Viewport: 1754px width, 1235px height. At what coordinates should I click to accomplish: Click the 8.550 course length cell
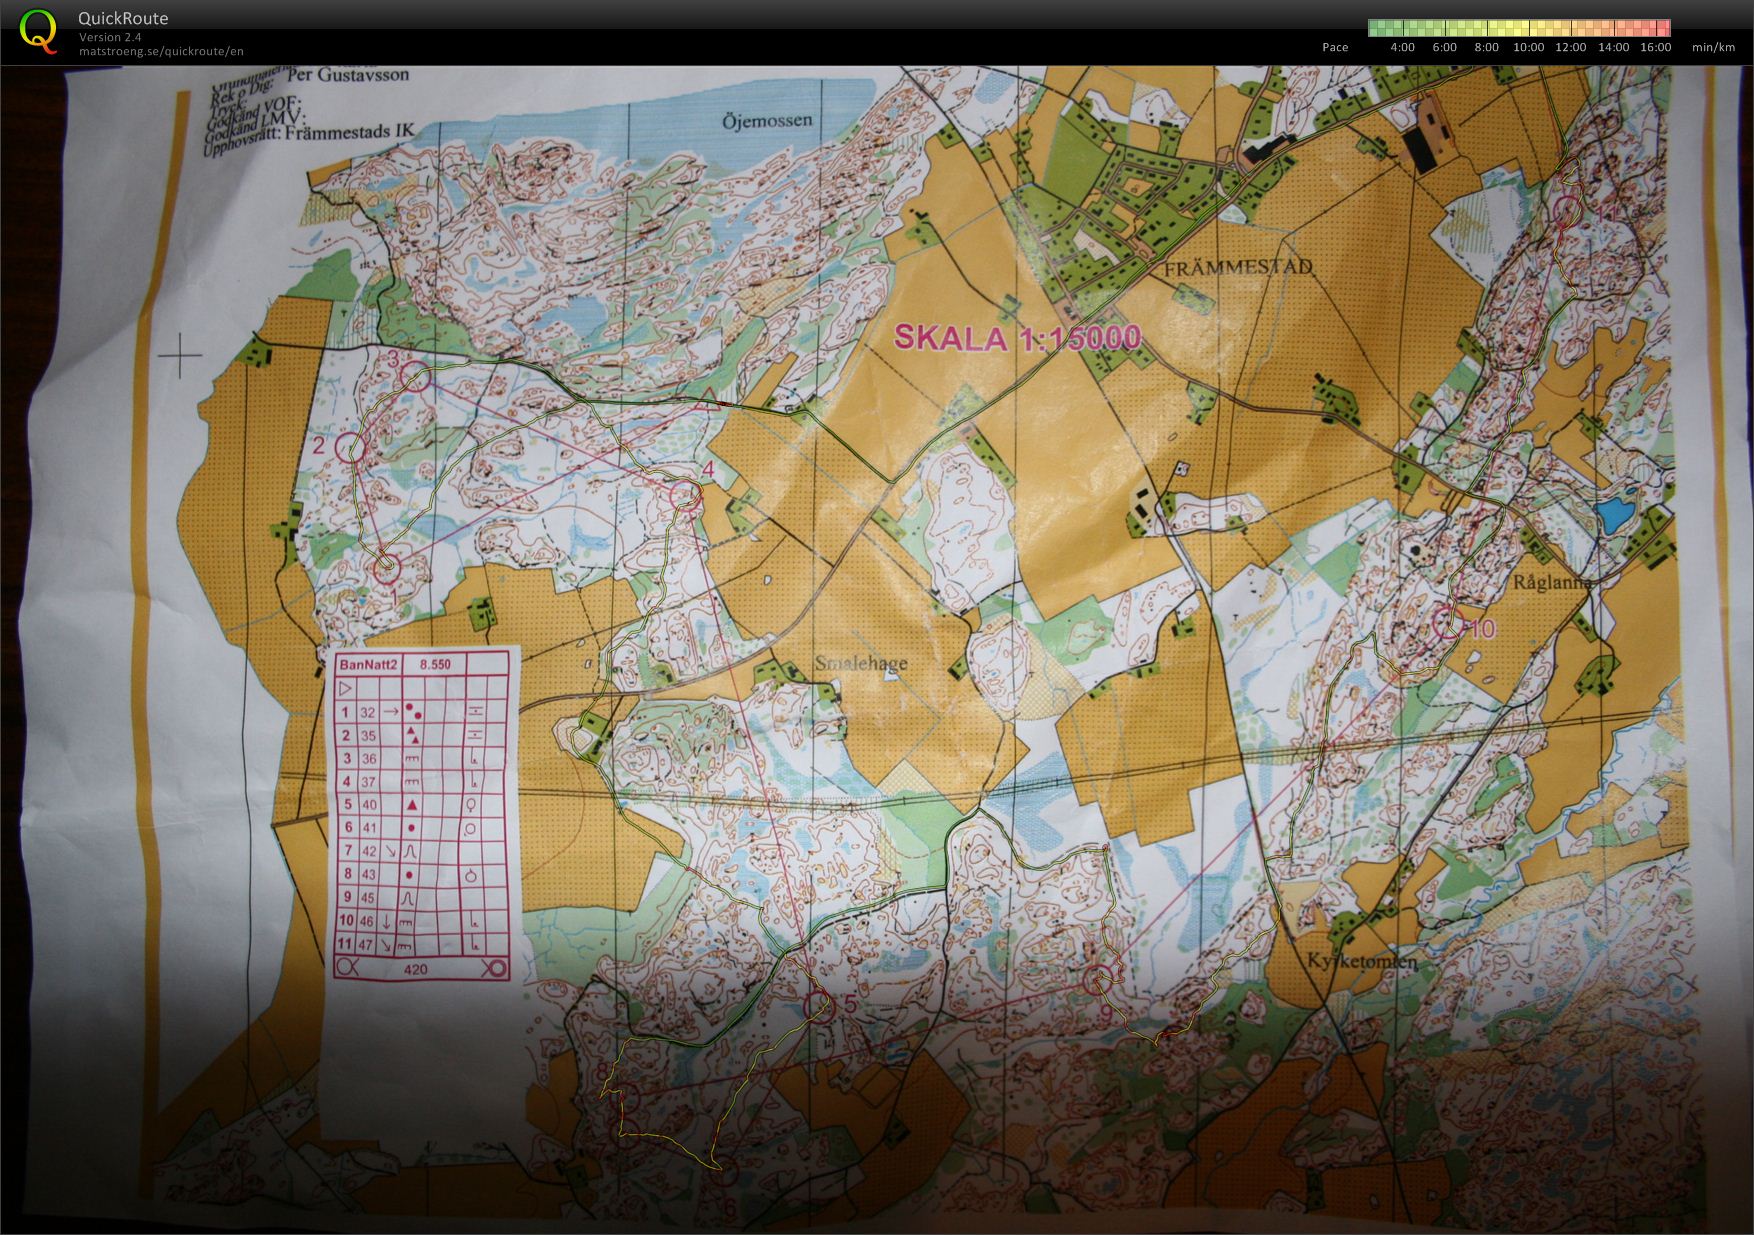tap(435, 664)
